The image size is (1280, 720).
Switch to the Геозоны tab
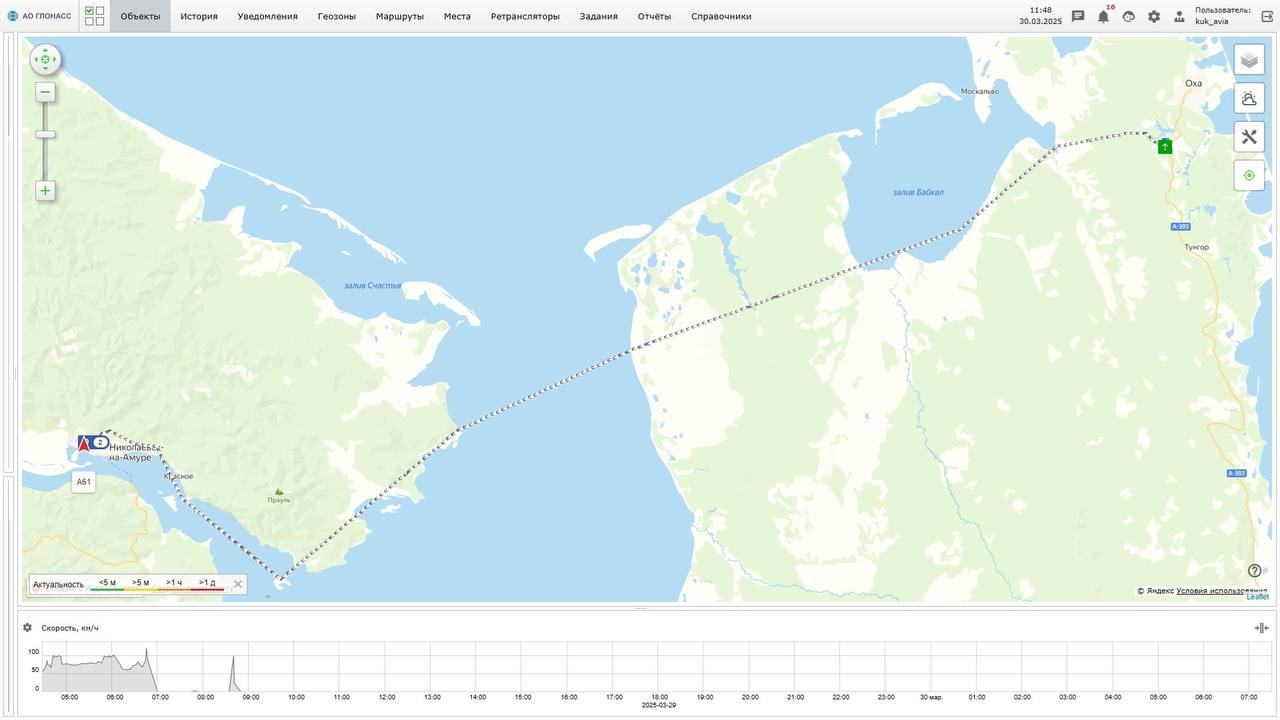pos(336,17)
